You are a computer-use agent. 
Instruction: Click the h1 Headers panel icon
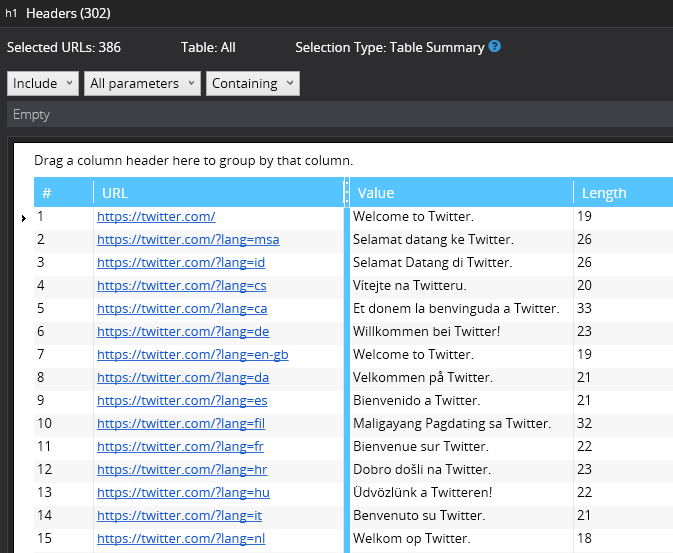[x=11, y=14]
